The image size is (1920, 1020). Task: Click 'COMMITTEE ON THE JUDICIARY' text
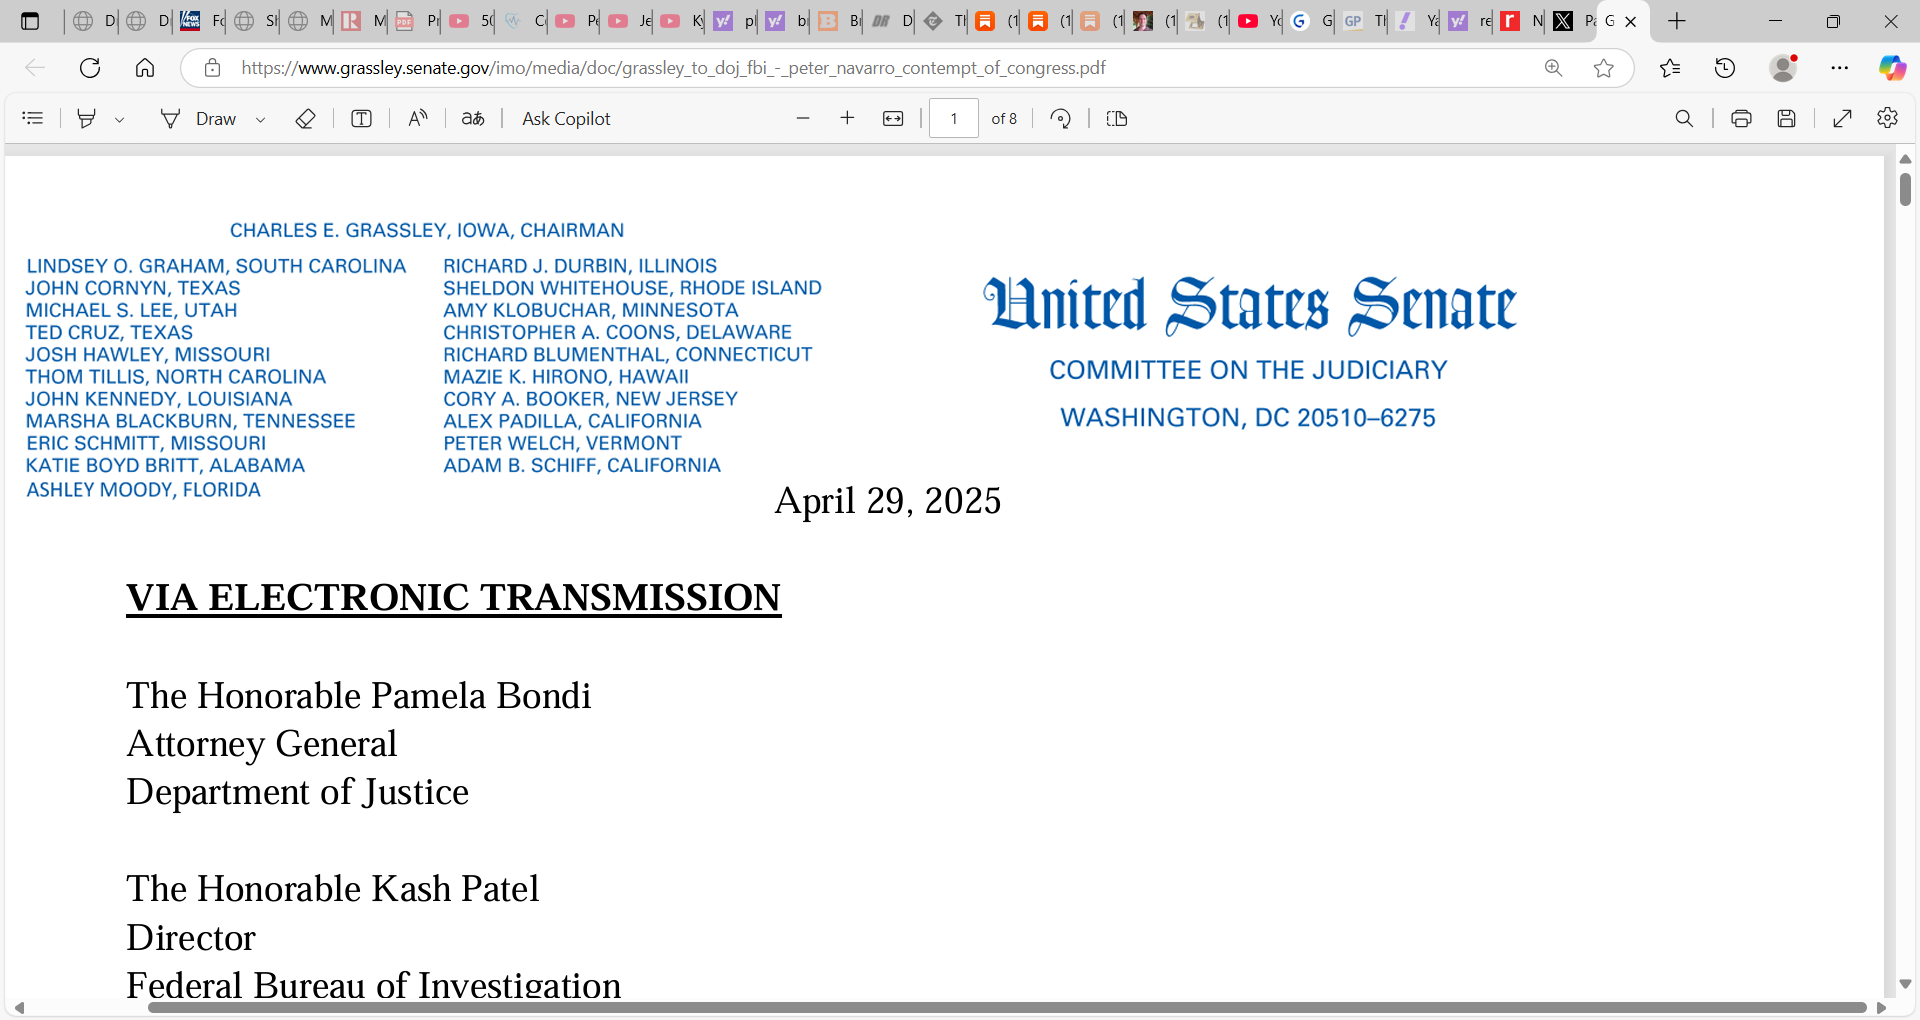pos(1248,370)
